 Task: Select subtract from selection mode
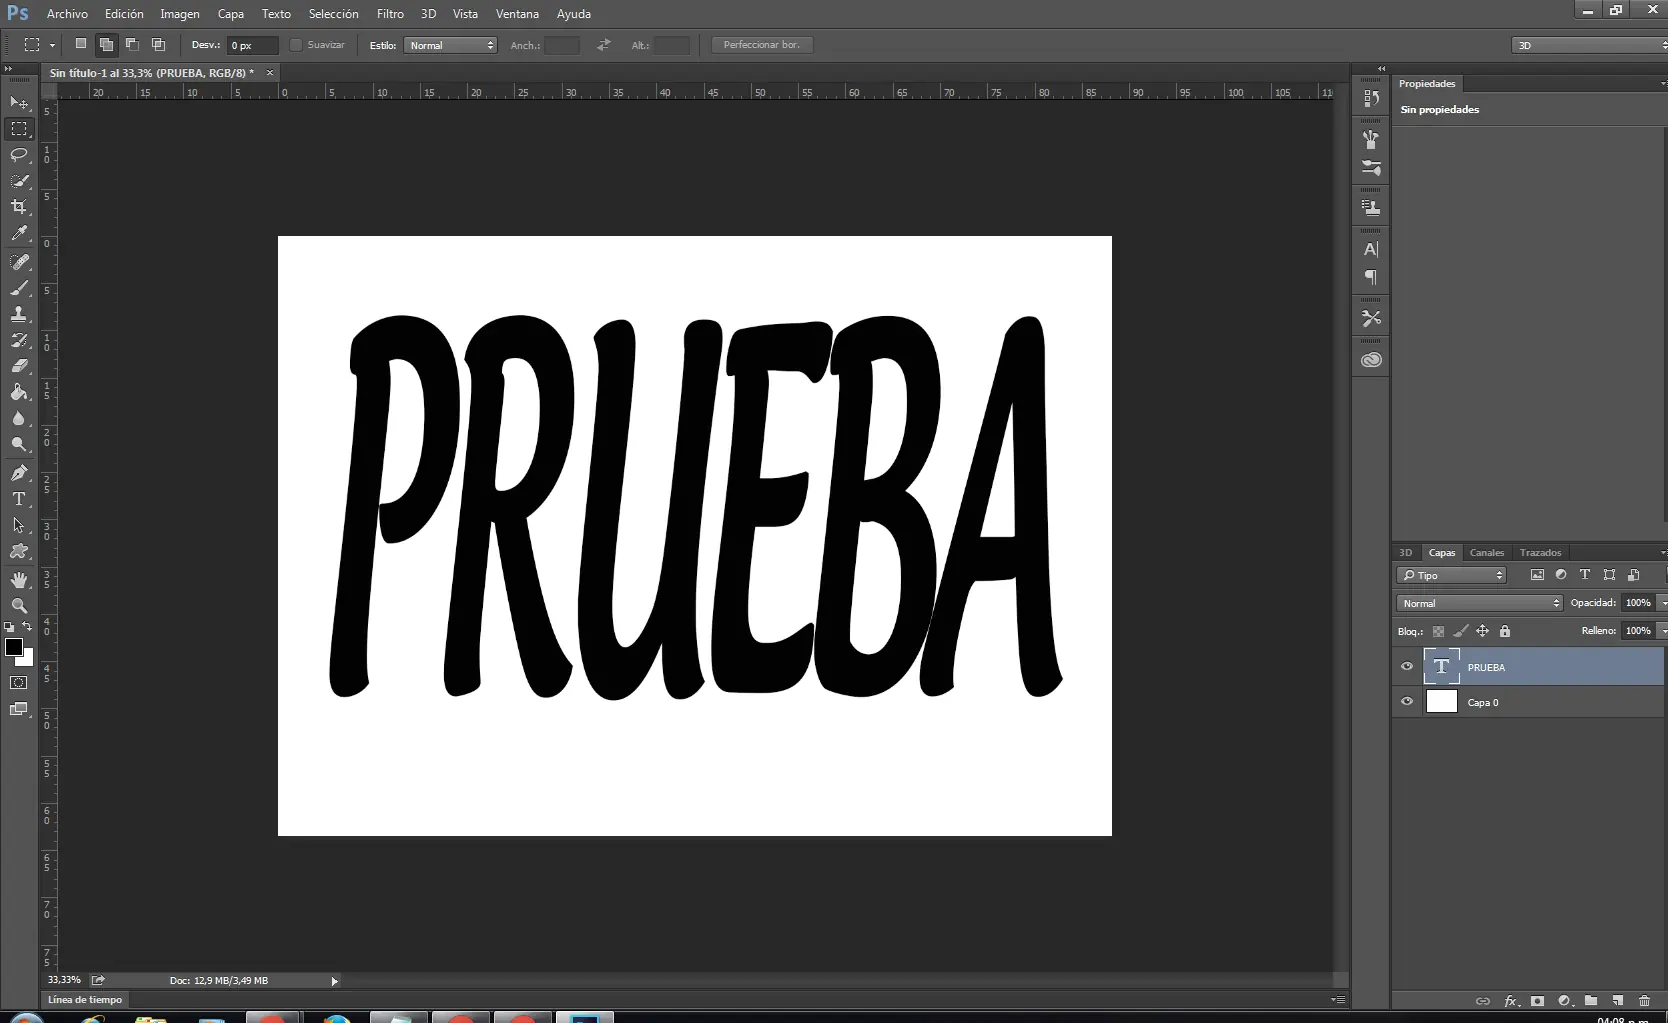tap(132, 44)
